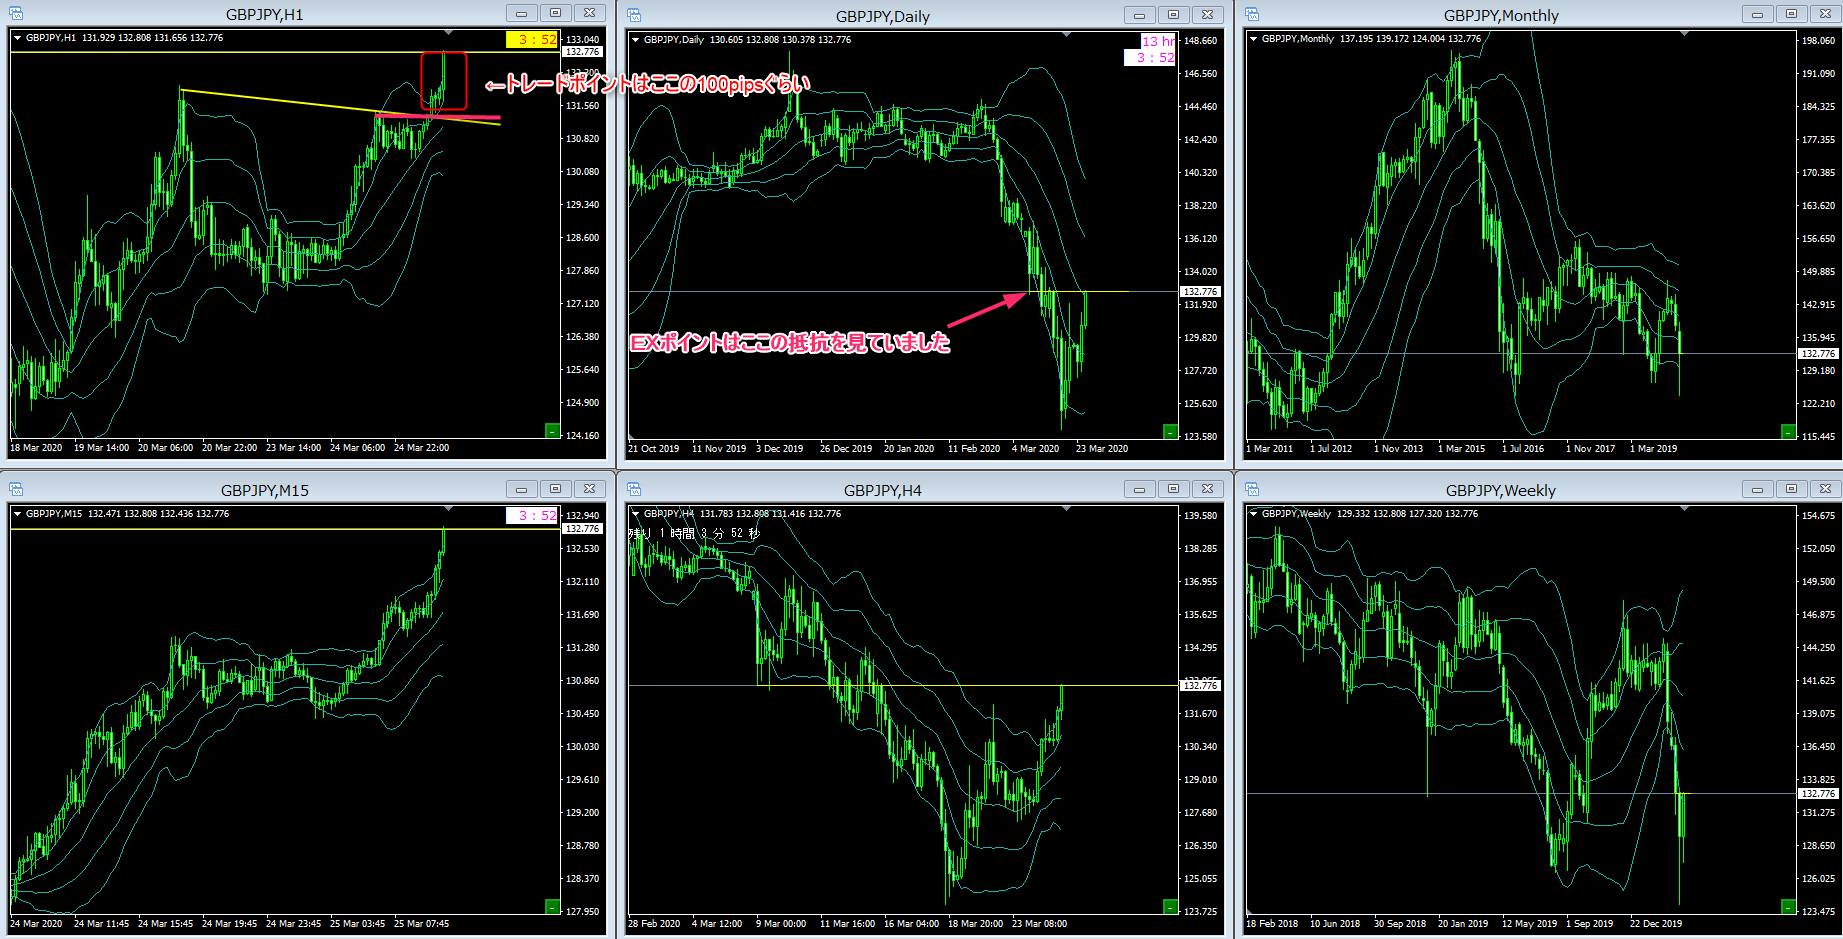Open the GBPJPY,Weekly chart symbol dropdown arrow
The image size is (1843, 939).
point(1254,514)
